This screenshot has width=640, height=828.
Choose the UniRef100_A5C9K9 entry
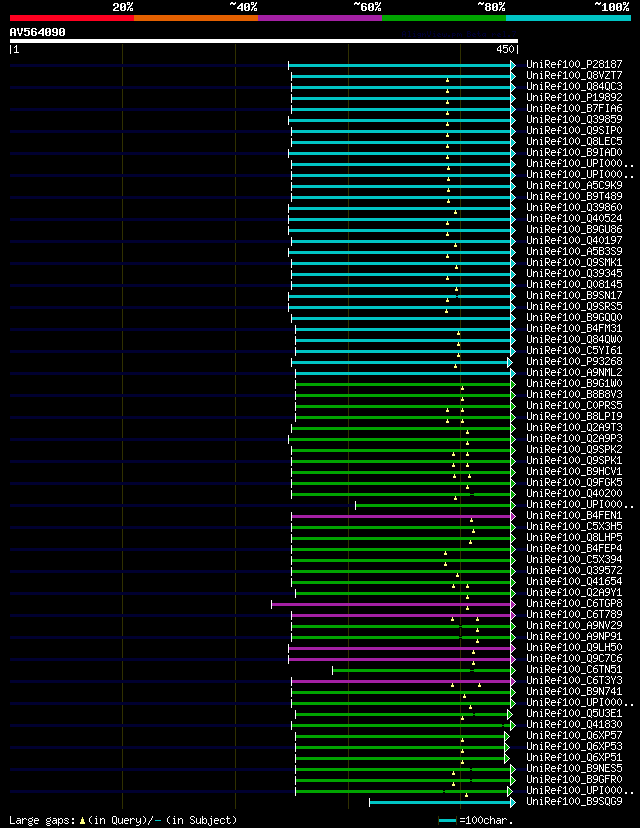pyautogui.click(x=574, y=185)
